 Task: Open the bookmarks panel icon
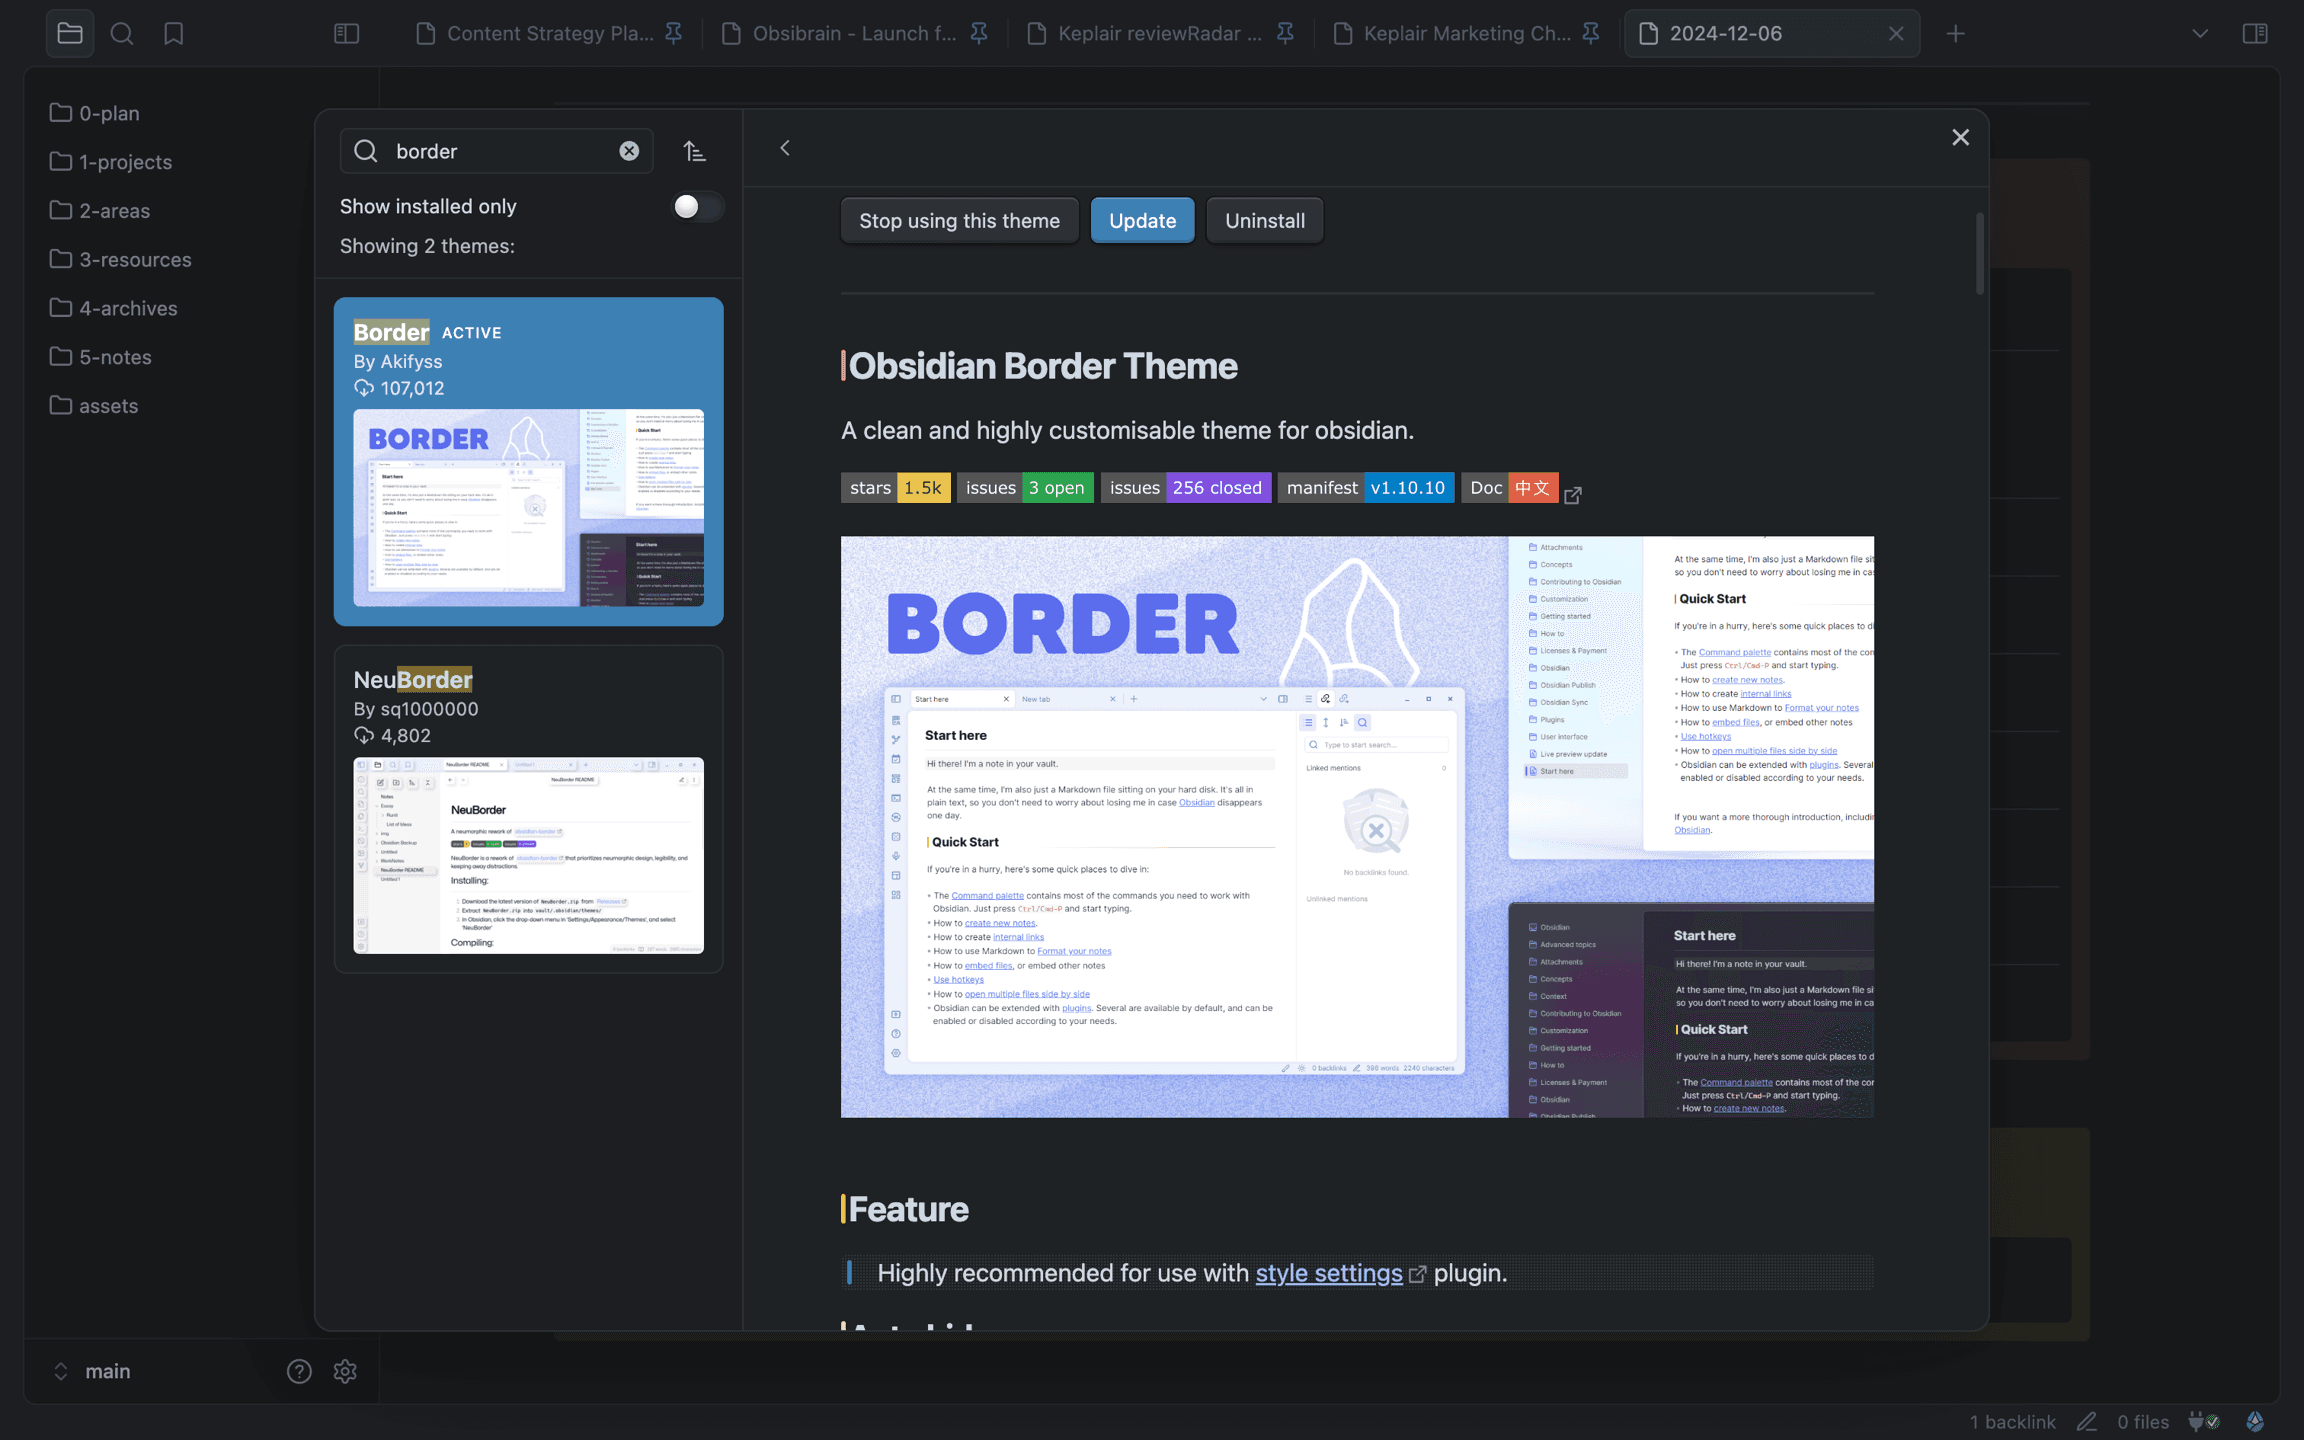[174, 33]
